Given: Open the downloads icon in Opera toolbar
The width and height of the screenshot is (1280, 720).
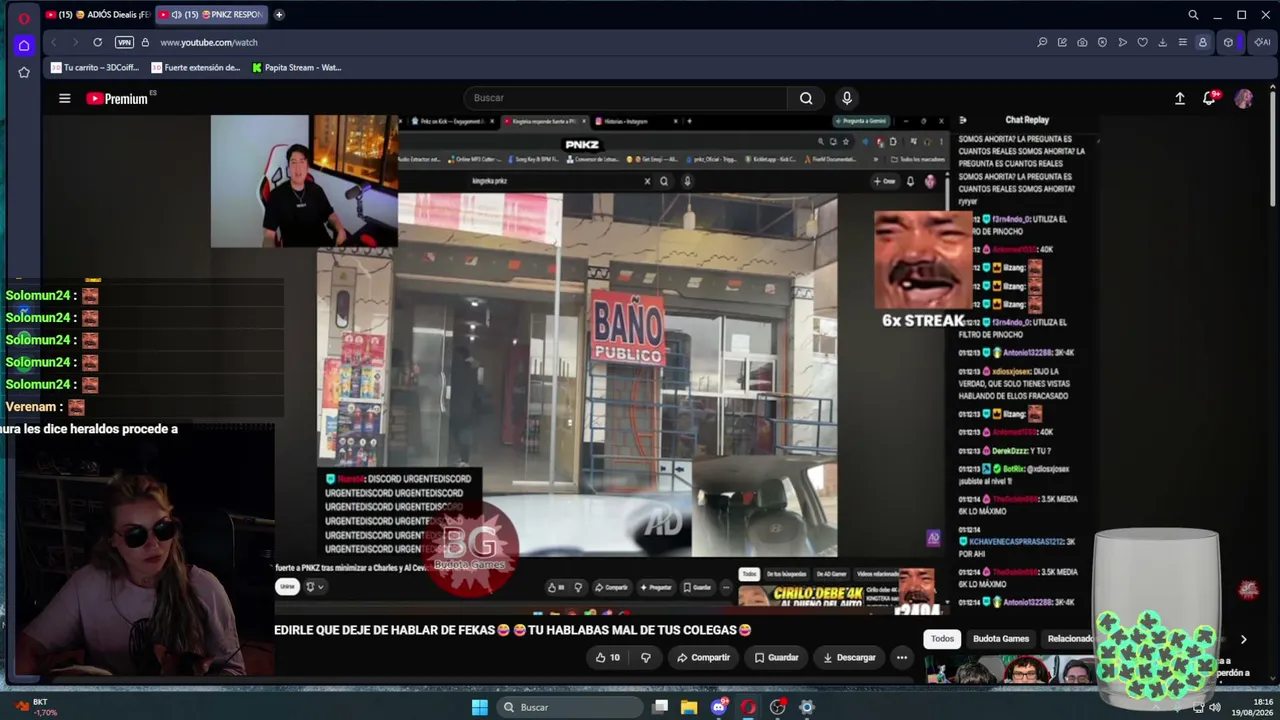Looking at the screenshot, I should [x=1162, y=43].
